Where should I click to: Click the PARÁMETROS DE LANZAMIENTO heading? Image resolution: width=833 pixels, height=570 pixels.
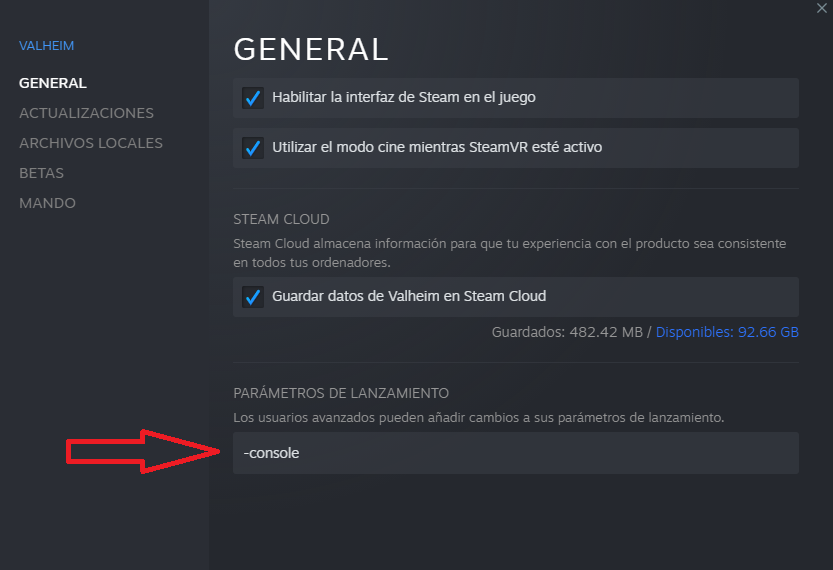coord(341,393)
